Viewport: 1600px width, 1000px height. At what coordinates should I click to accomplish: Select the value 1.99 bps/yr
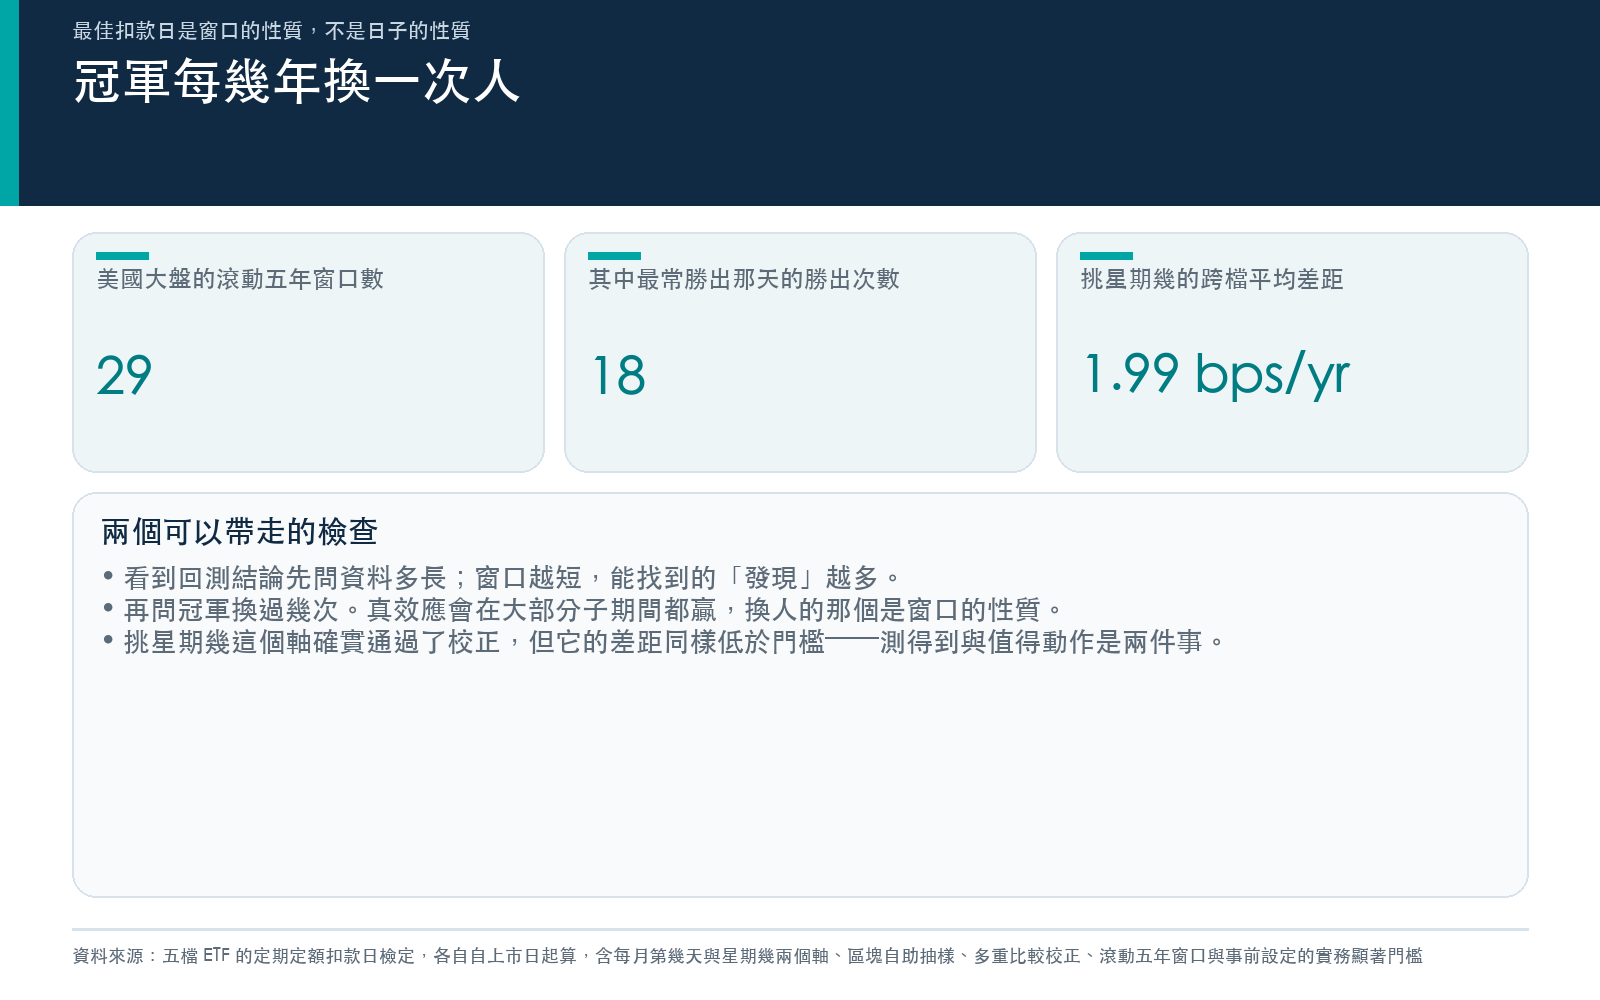pos(1217,376)
